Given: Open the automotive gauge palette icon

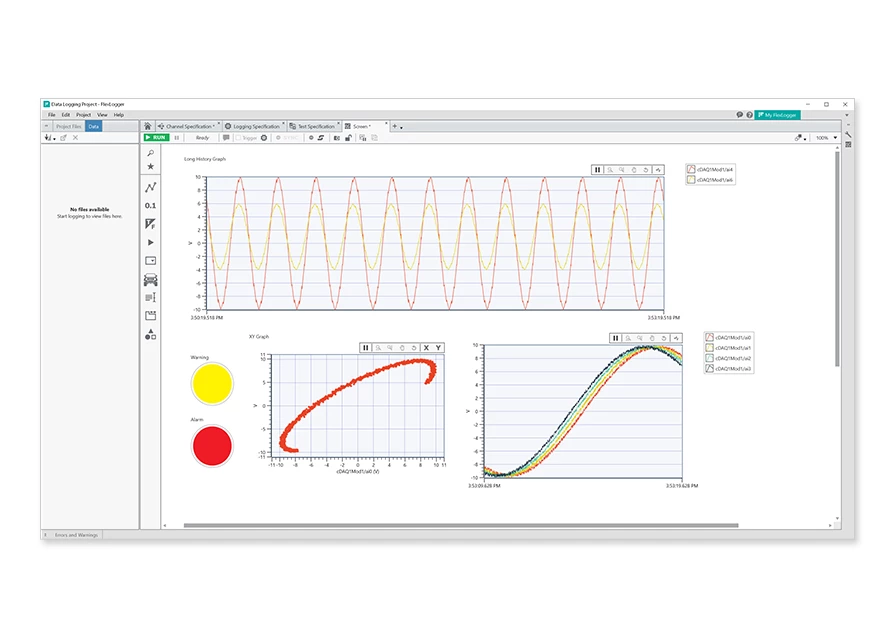Looking at the screenshot, I should pyautogui.click(x=150, y=279).
